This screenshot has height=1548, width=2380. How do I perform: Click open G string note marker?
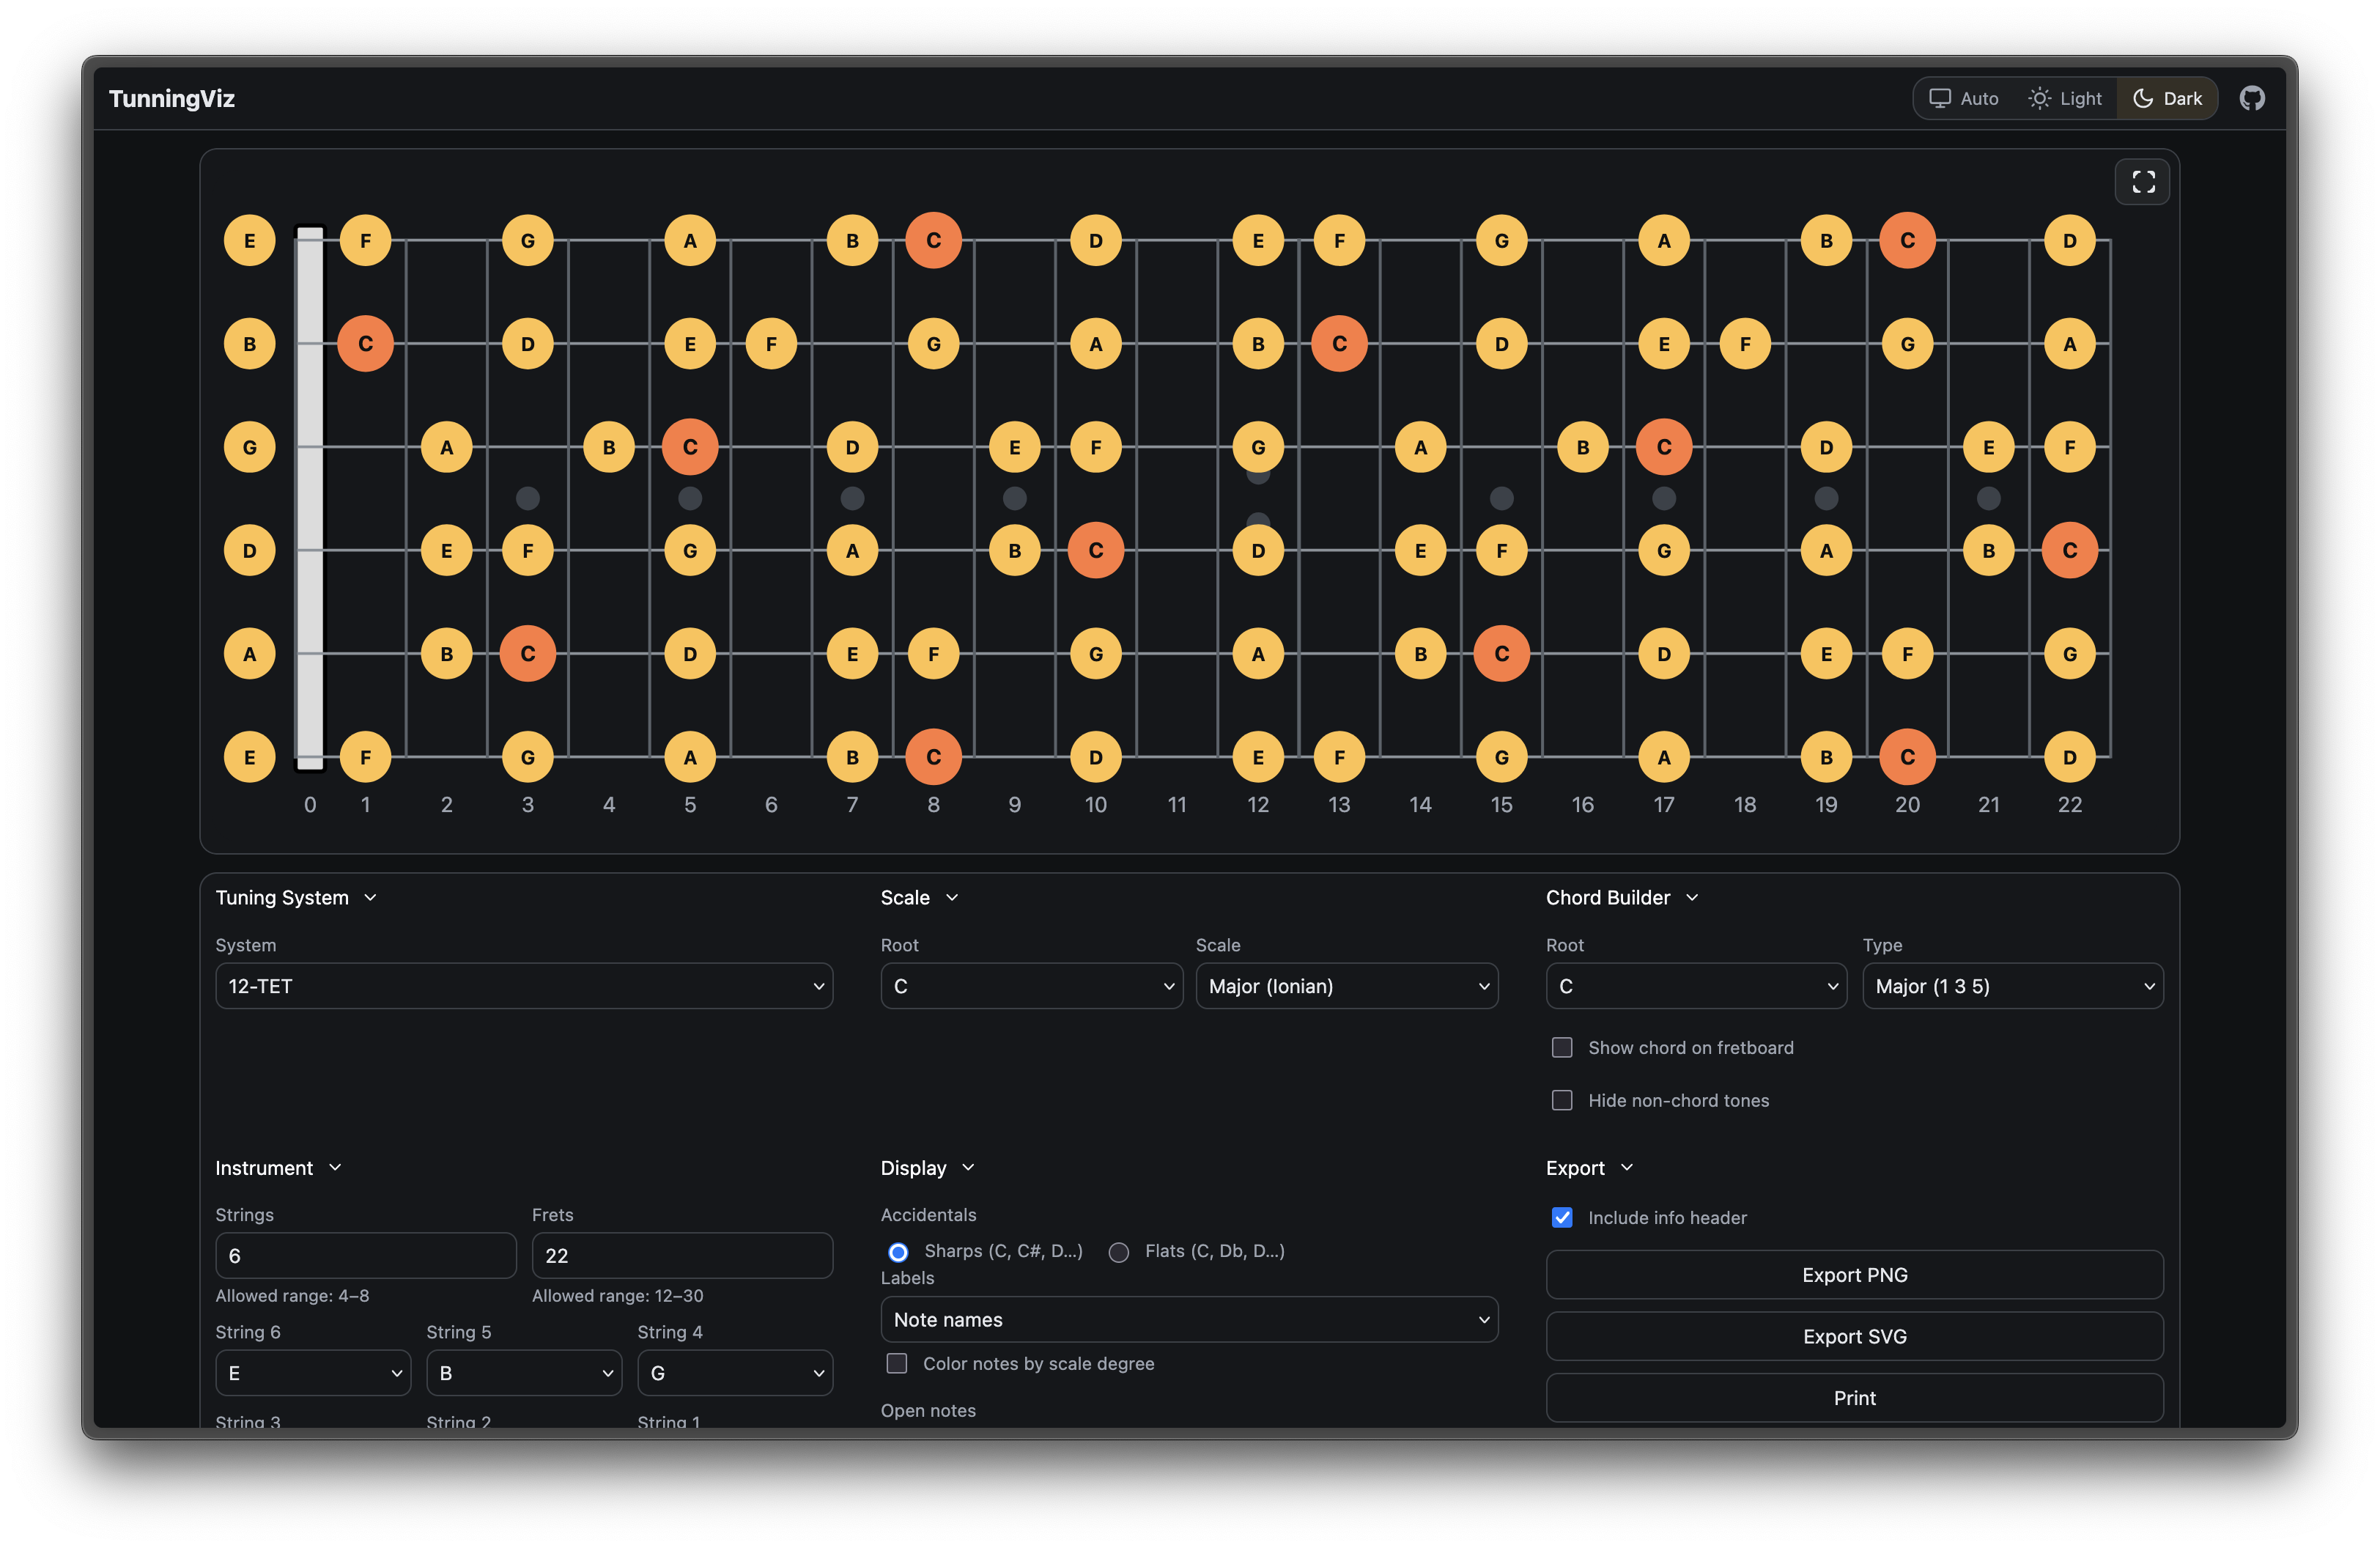(x=249, y=447)
